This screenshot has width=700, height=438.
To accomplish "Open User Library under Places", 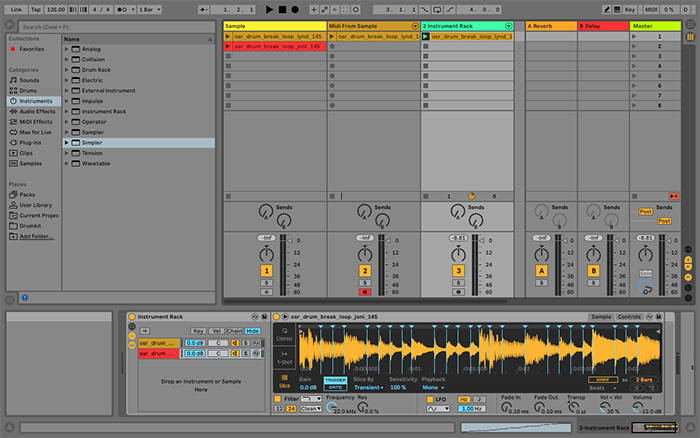I will pyautogui.click(x=35, y=205).
